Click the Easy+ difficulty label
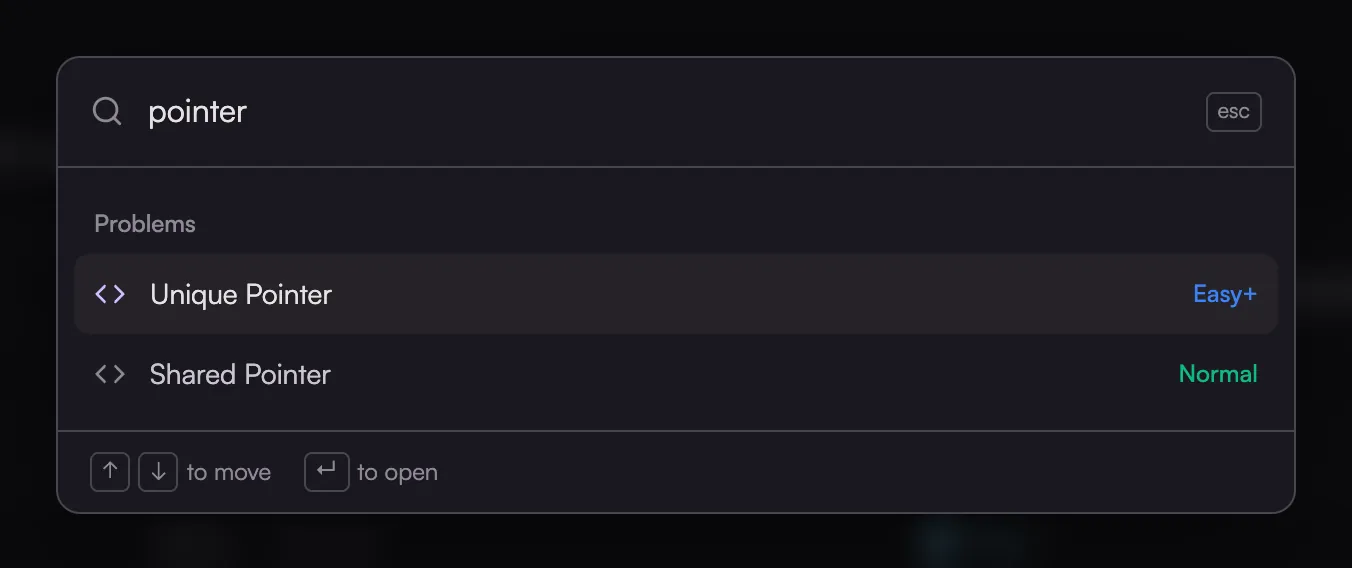Viewport: 1352px width, 568px height. (x=1225, y=294)
